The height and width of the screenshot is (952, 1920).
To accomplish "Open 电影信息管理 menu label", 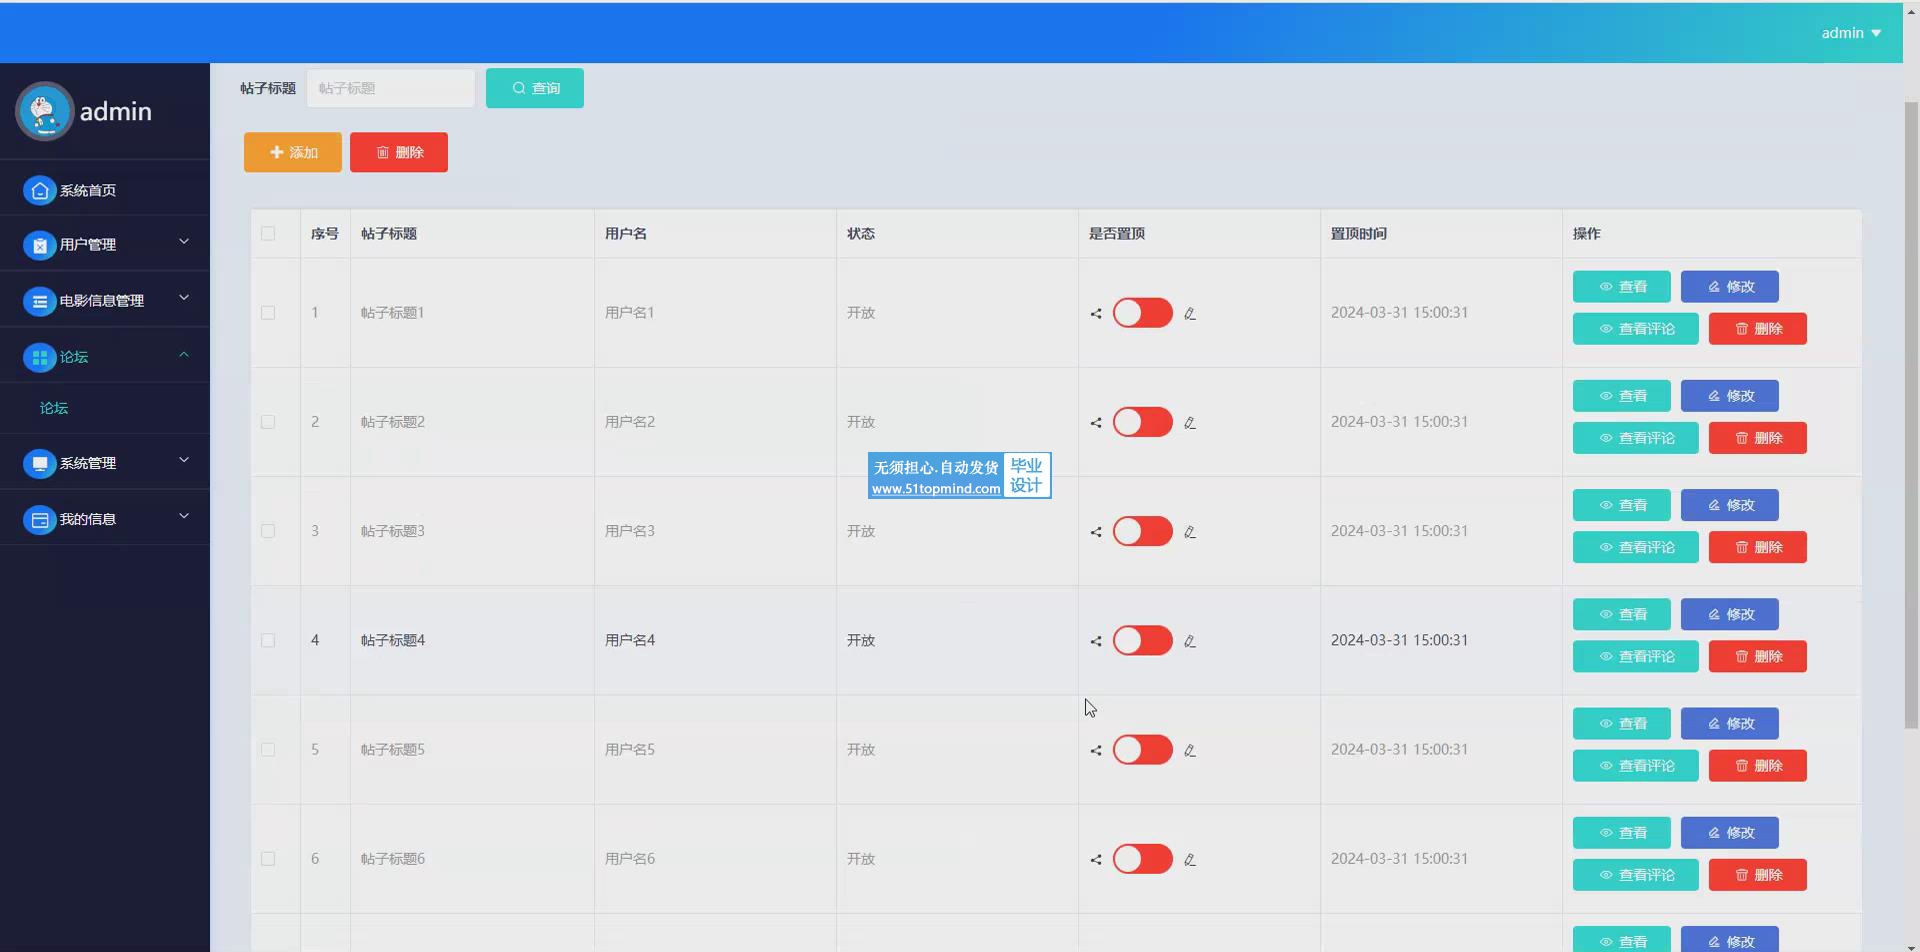I will [x=102, y=301].
